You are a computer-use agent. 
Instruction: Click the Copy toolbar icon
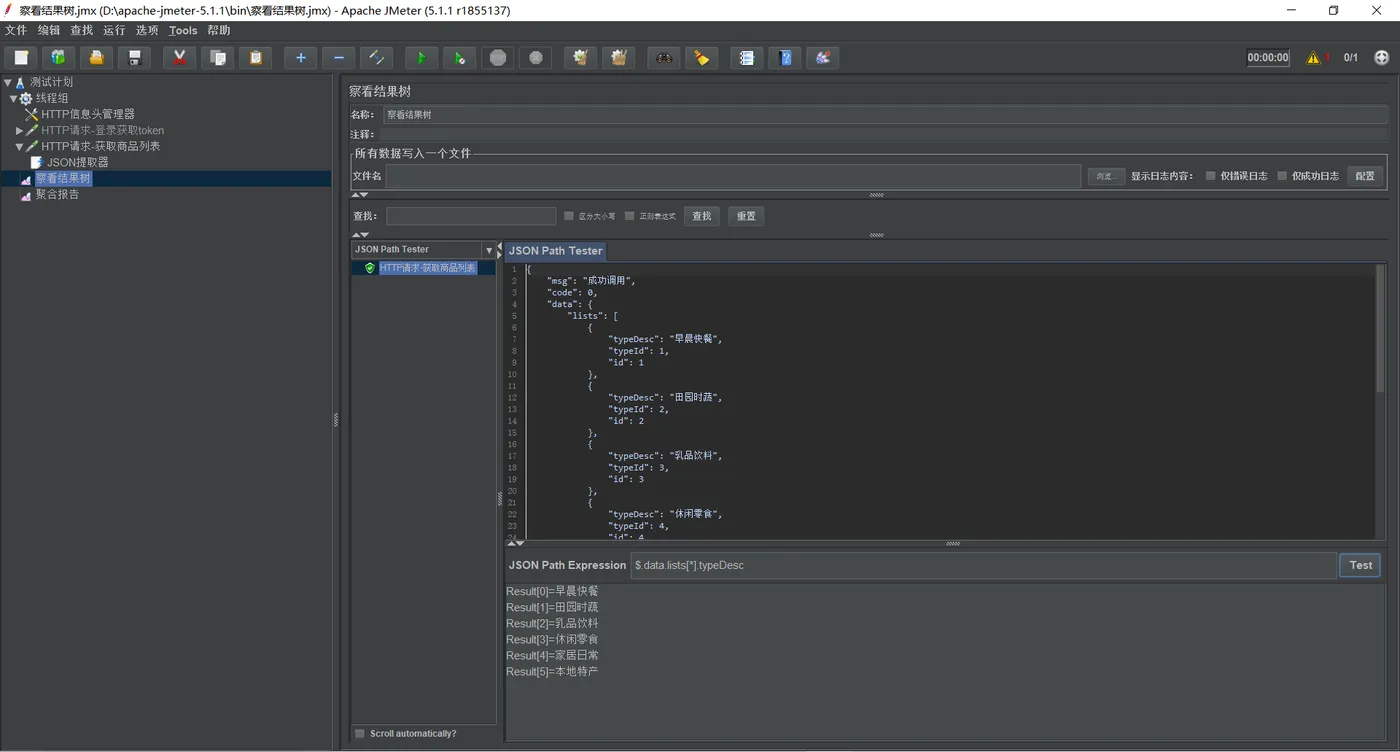tap(217, 58)
